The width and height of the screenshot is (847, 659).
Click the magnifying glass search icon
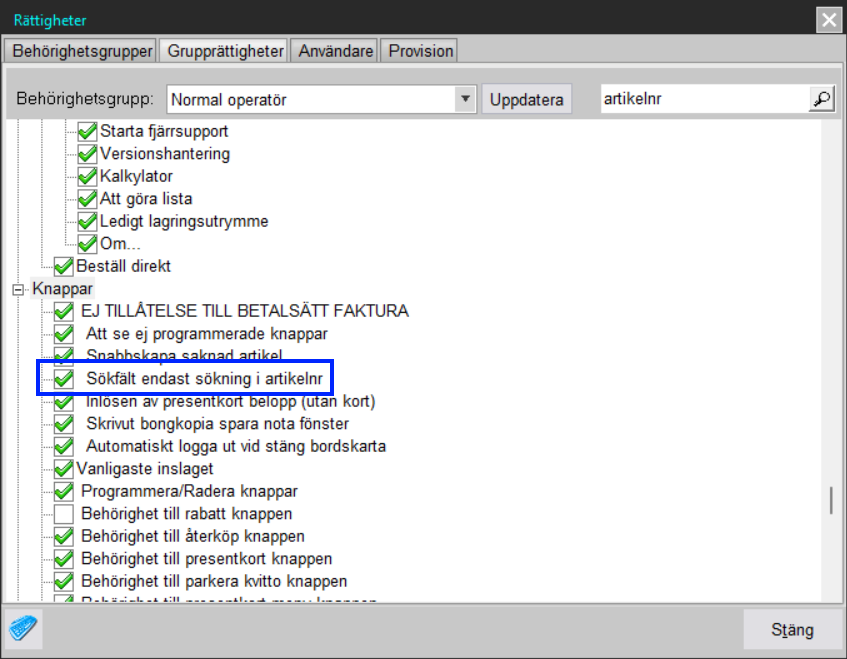(821, 99)
